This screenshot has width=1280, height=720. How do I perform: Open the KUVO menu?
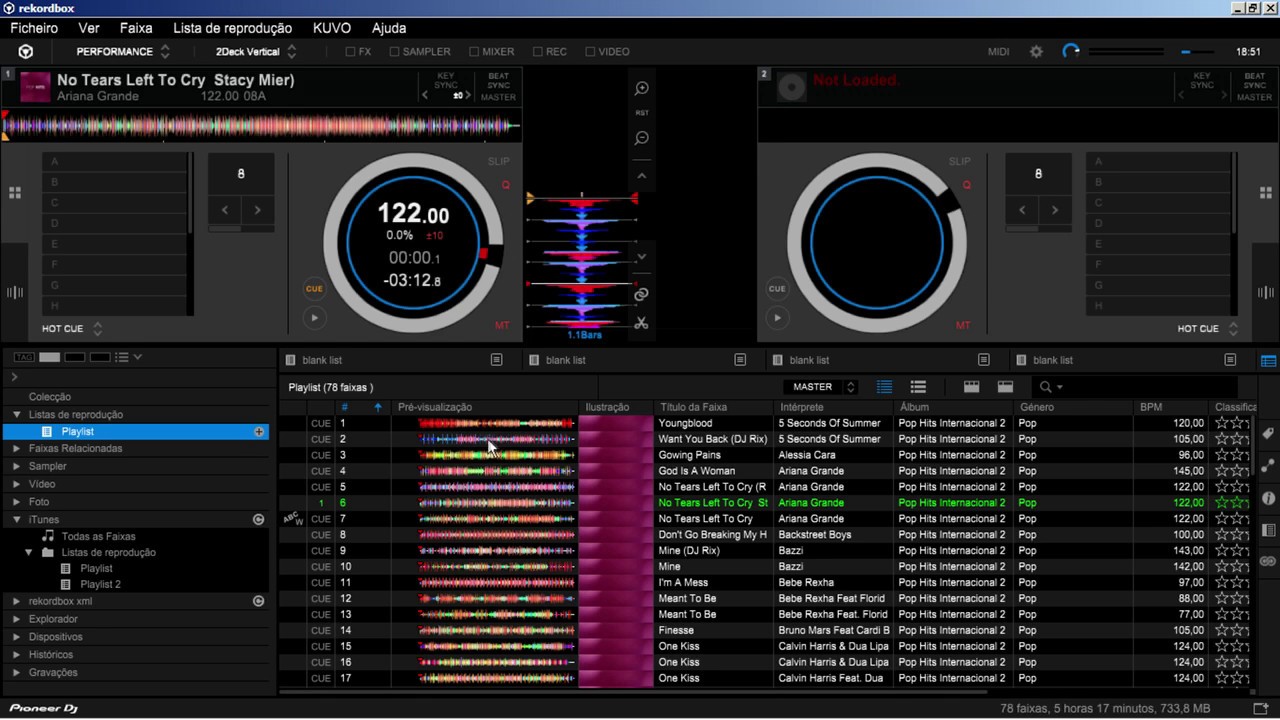(332, 28)
